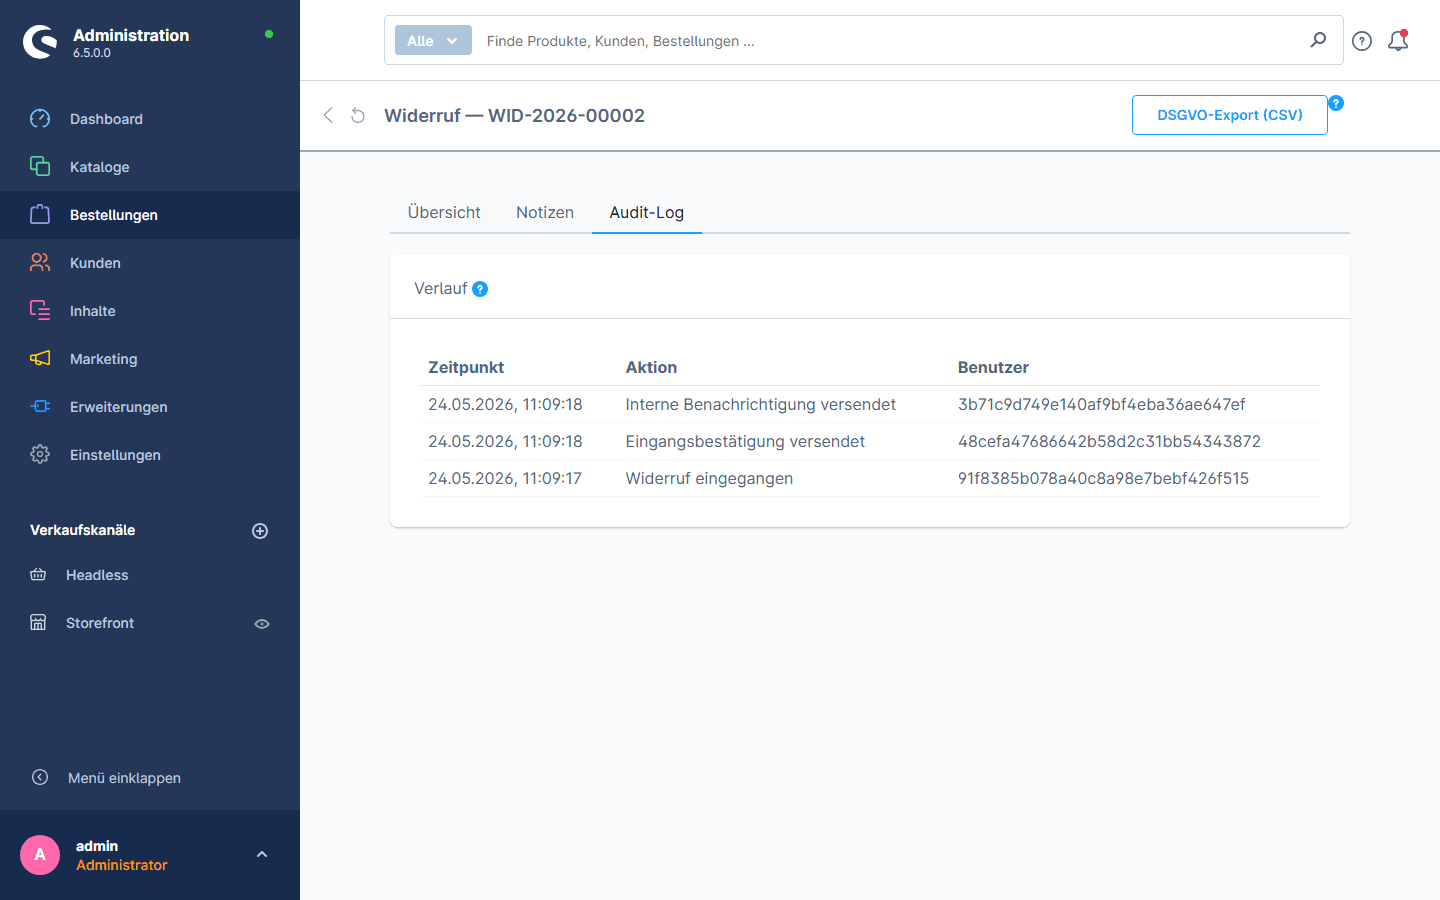Click user ID 3b71c9d749e140af9bf4eba36ae647ef
Image resolution: width=1440 pixels, height=900 pixels.
pyautogui.click(x=1101, y=404)
